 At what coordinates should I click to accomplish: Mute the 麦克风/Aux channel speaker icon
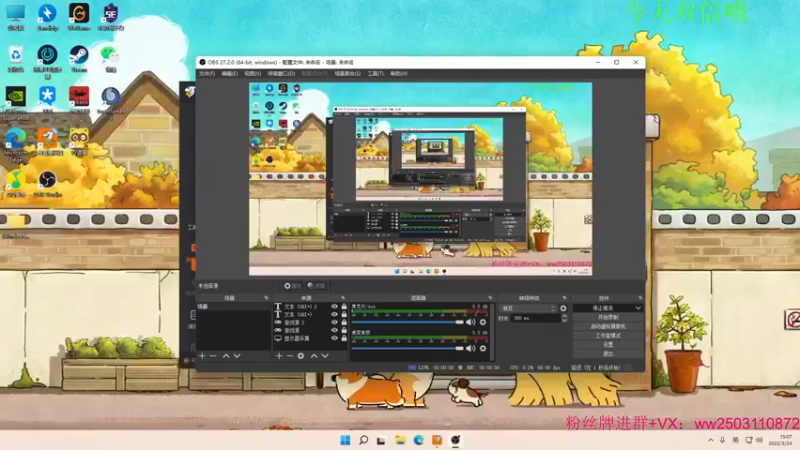point(470,322)
